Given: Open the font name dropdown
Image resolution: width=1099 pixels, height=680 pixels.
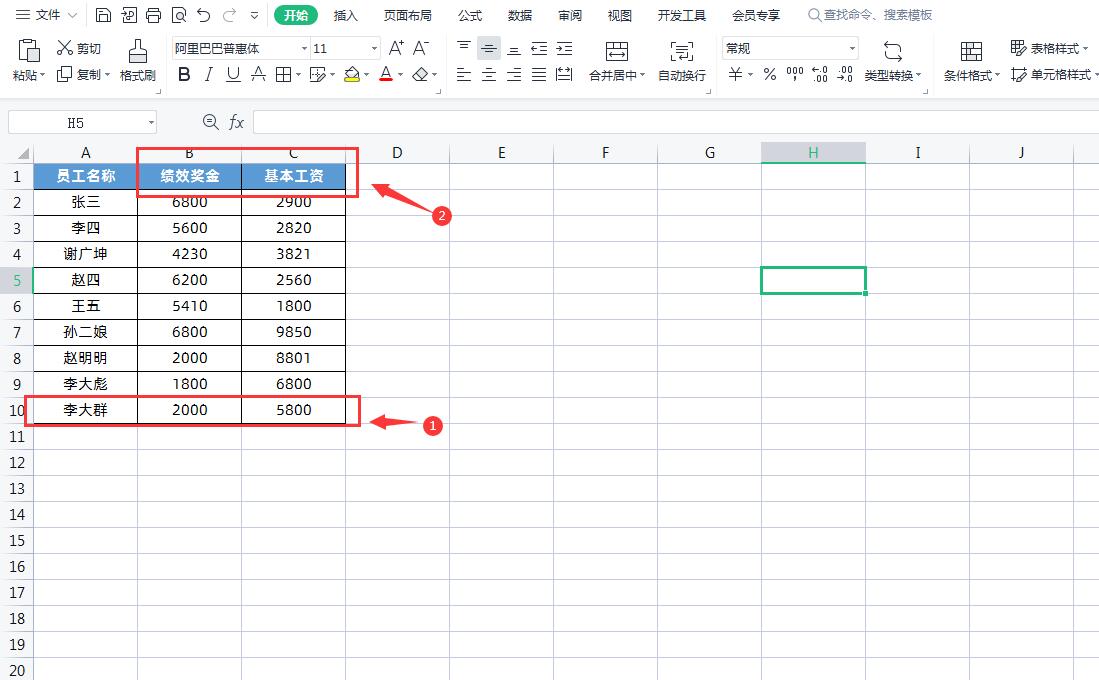Looking at the screenshot, I should click(x=304, y=49).
